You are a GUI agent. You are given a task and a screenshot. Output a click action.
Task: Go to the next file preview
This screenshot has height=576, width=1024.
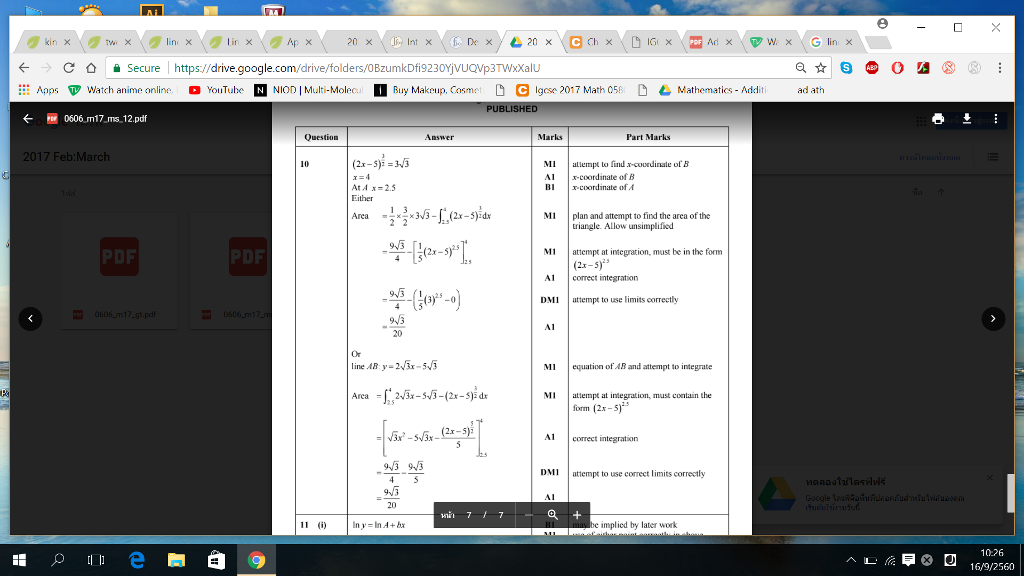tap(992, 318)
